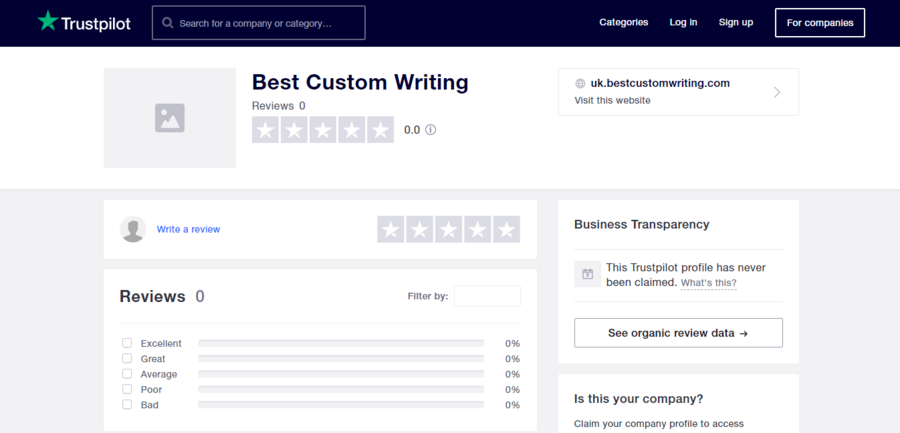
Task: Click the What's this? link
Action: [x=708, y=283]
